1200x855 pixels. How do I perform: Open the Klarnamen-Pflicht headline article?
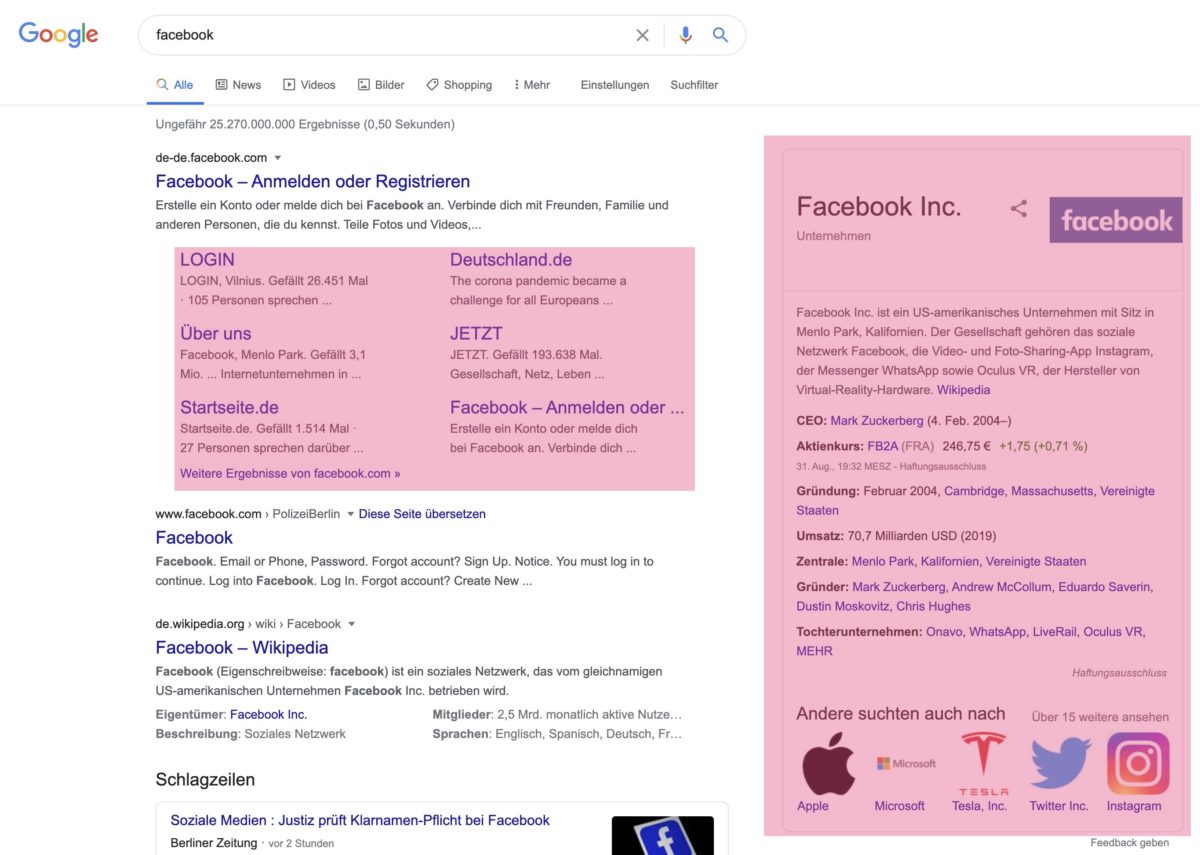360,820
